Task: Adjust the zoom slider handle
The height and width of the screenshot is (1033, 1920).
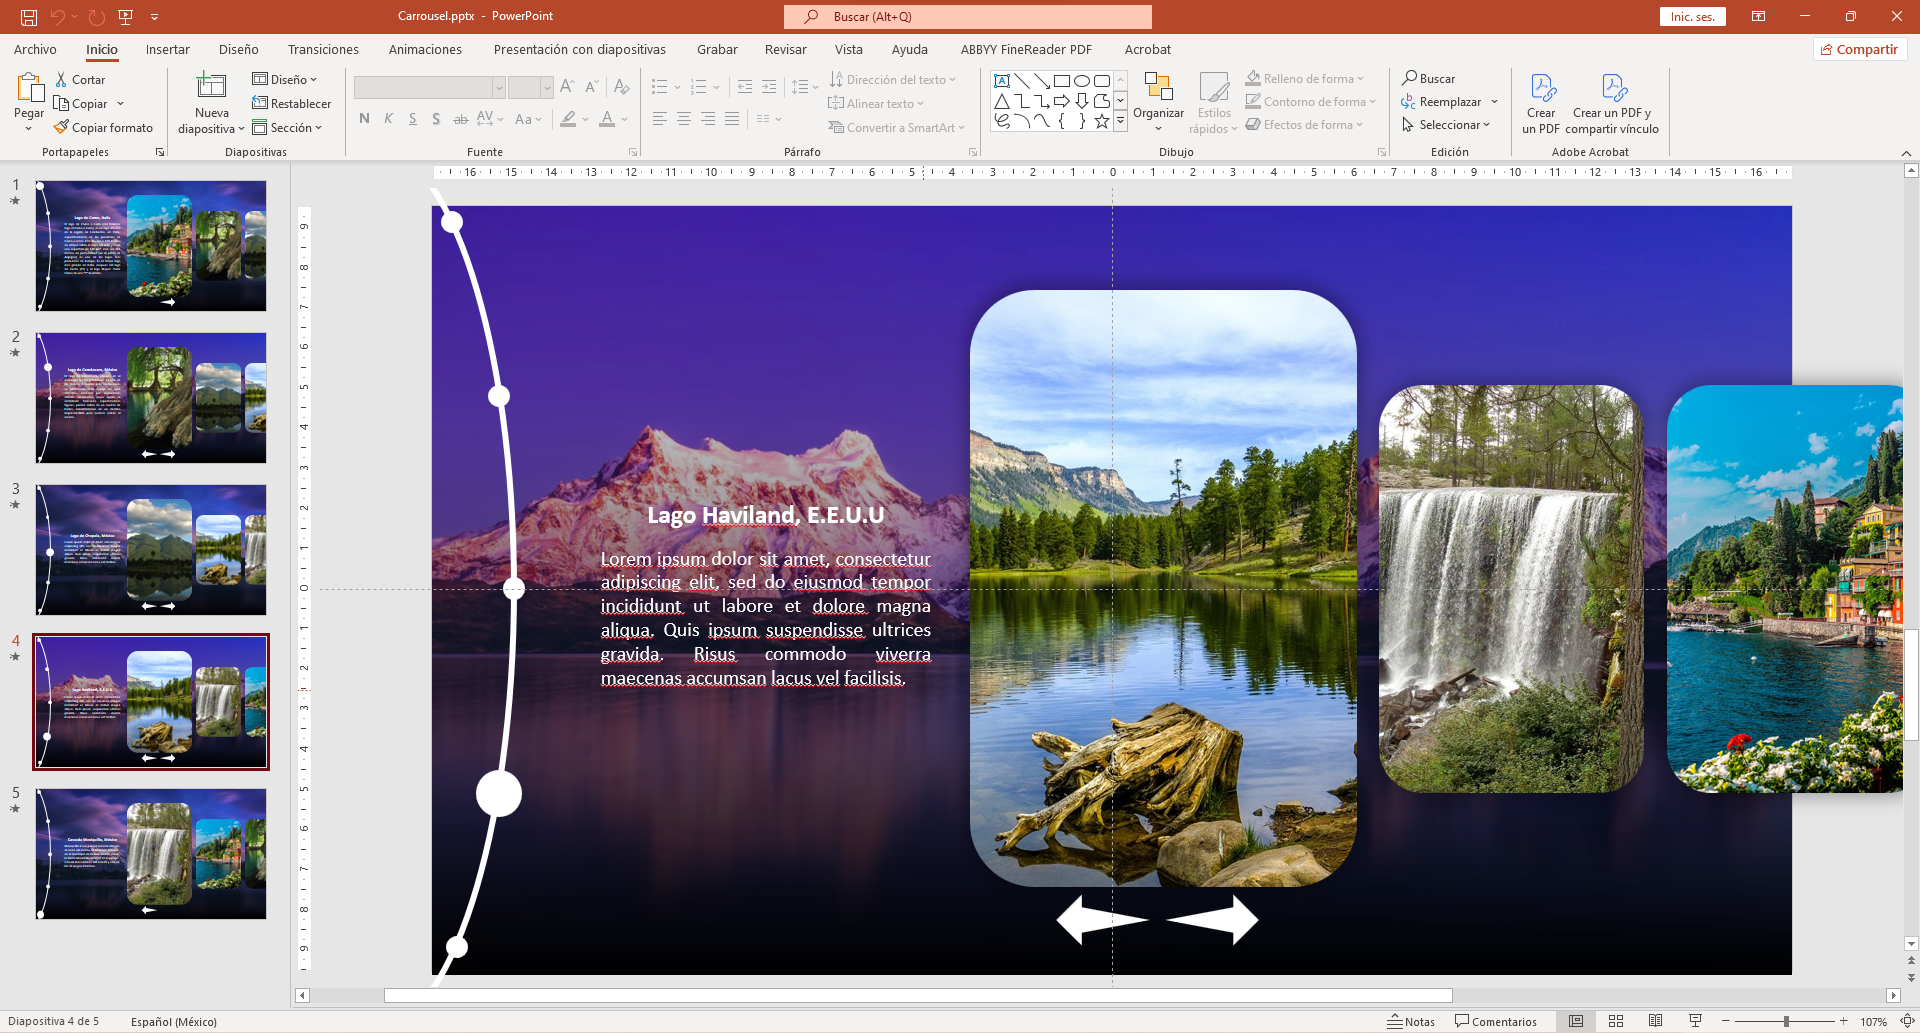Action: [1786, 1021]
